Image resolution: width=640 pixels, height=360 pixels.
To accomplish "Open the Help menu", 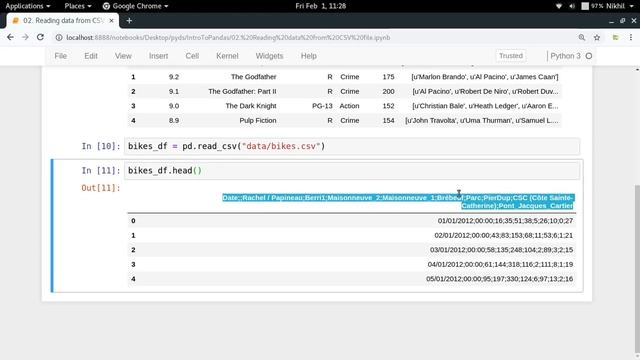I will (x=309, y=56).
